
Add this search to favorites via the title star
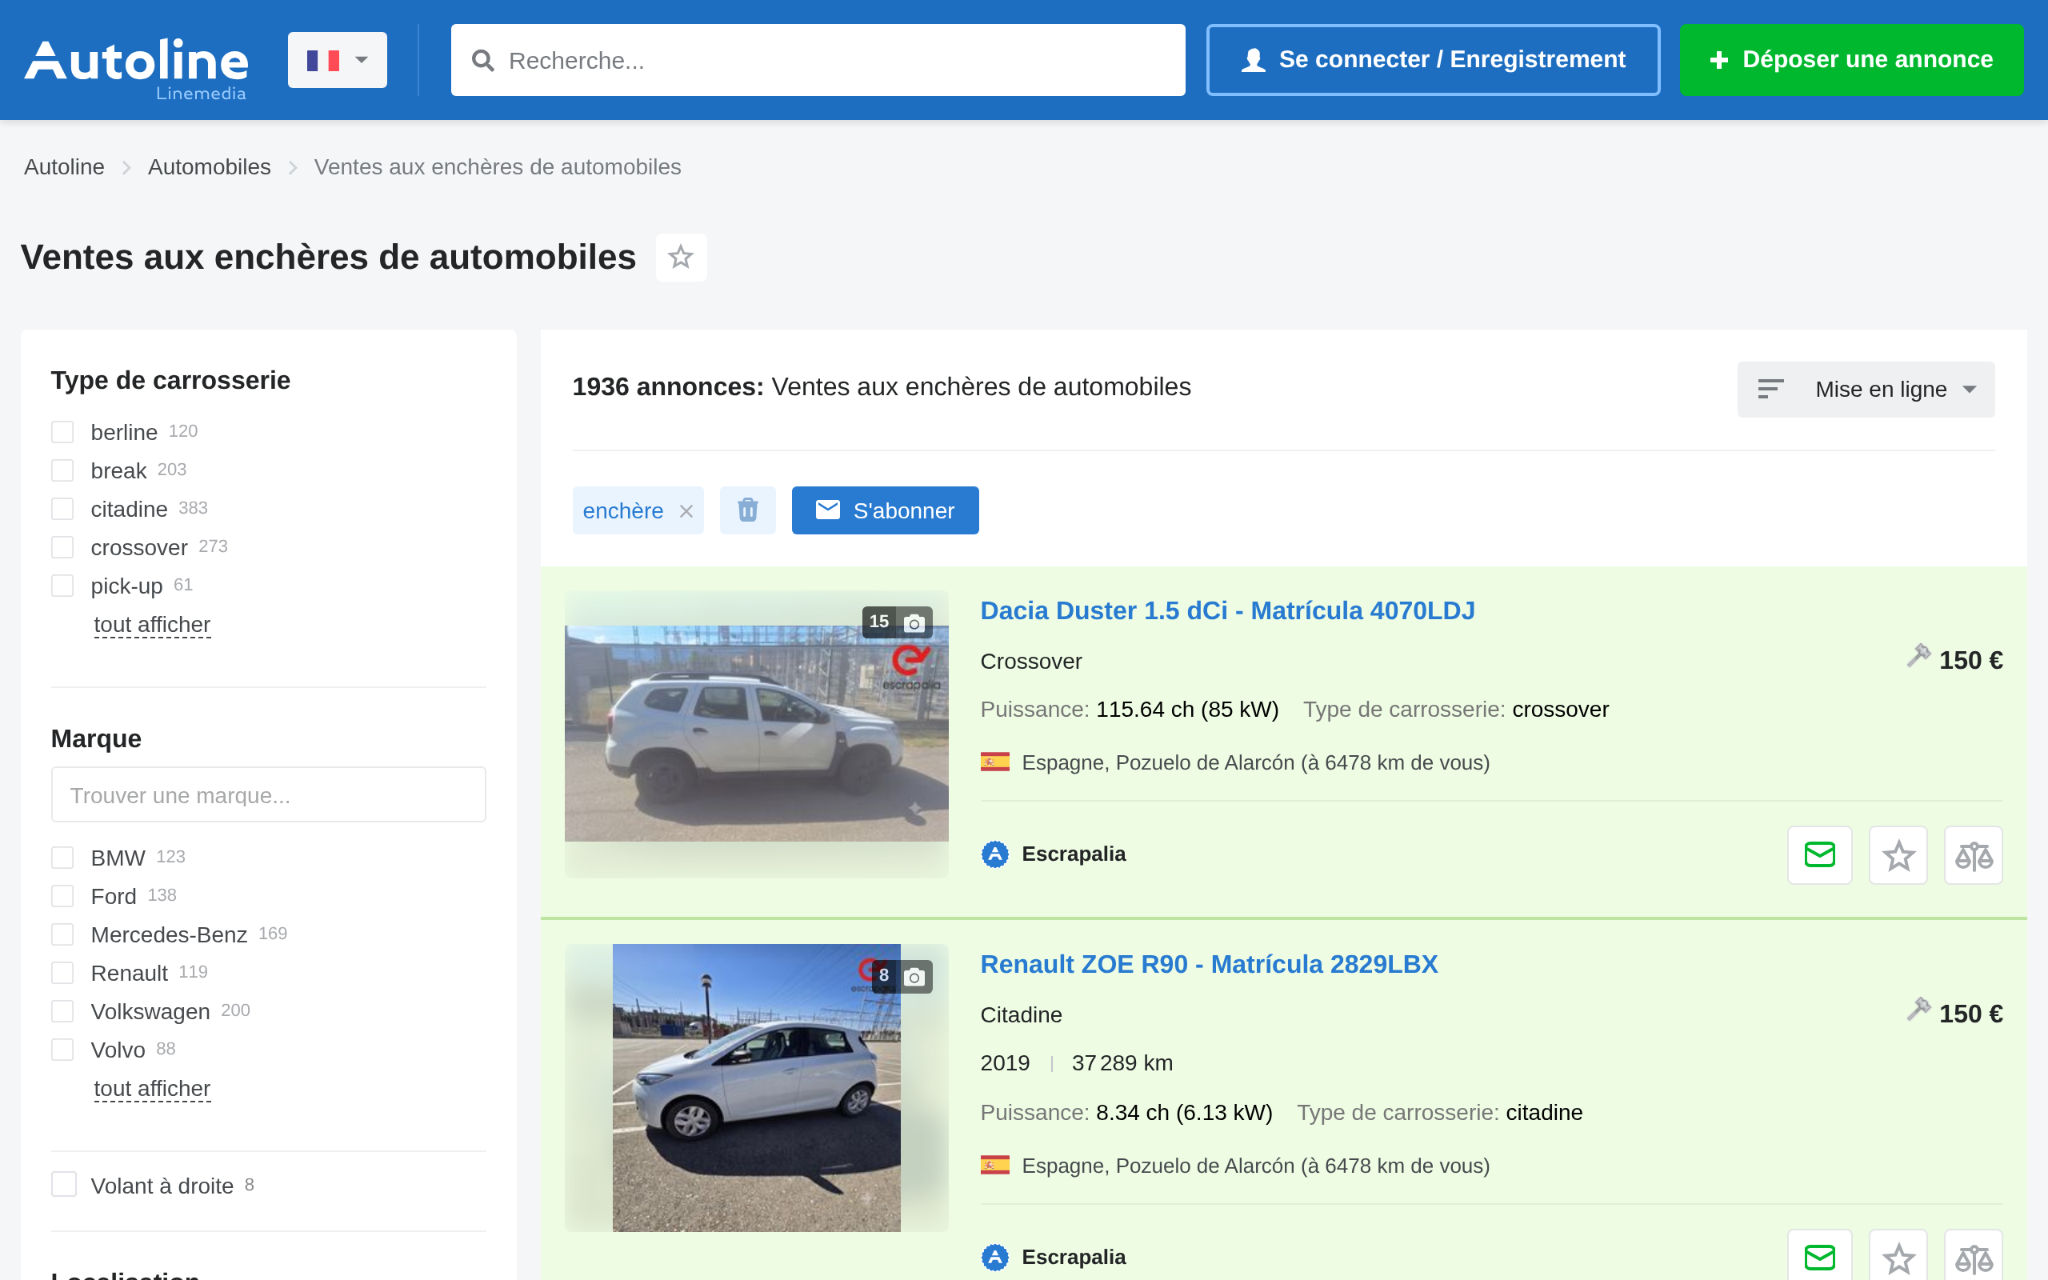[x=681, y=258]
